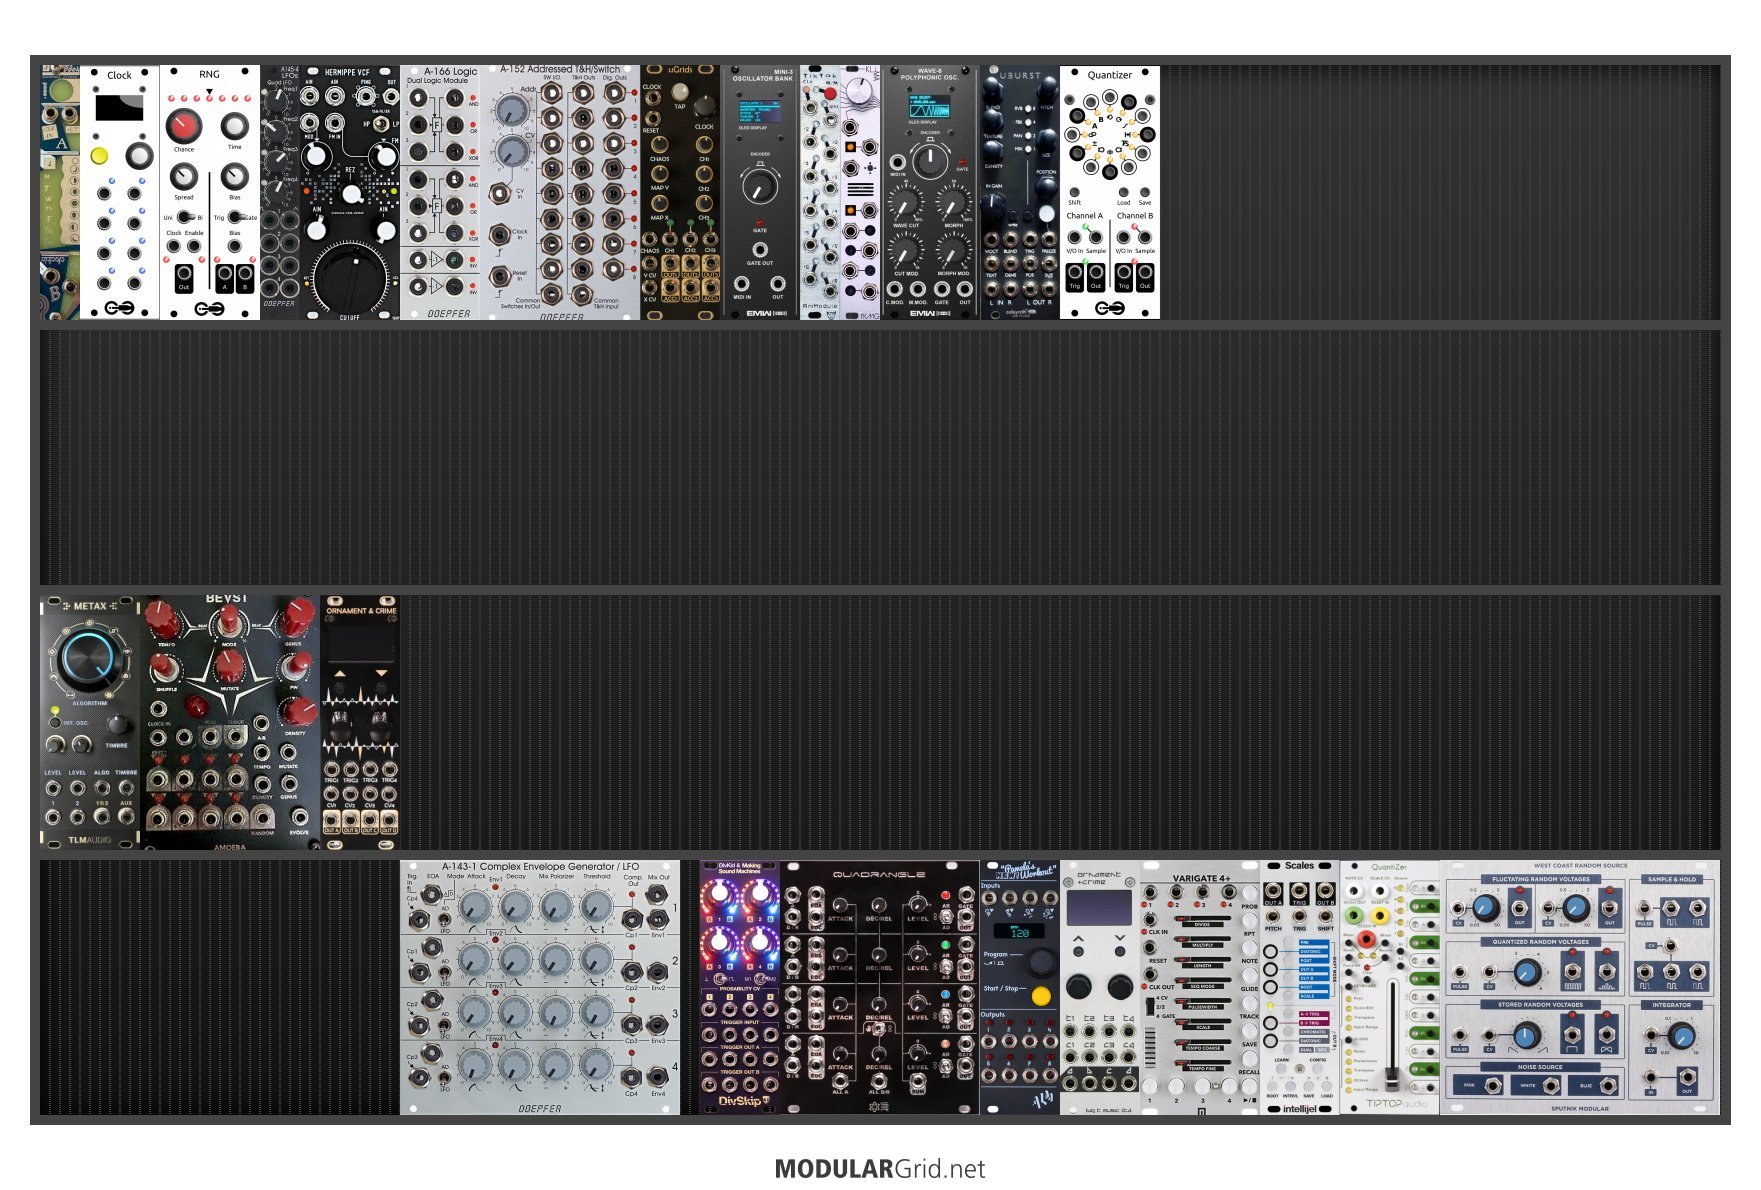Viewport: 1761px width, 1190px height.
Task: Click the red M/M button on TikTok
Action: coord(830,93)
